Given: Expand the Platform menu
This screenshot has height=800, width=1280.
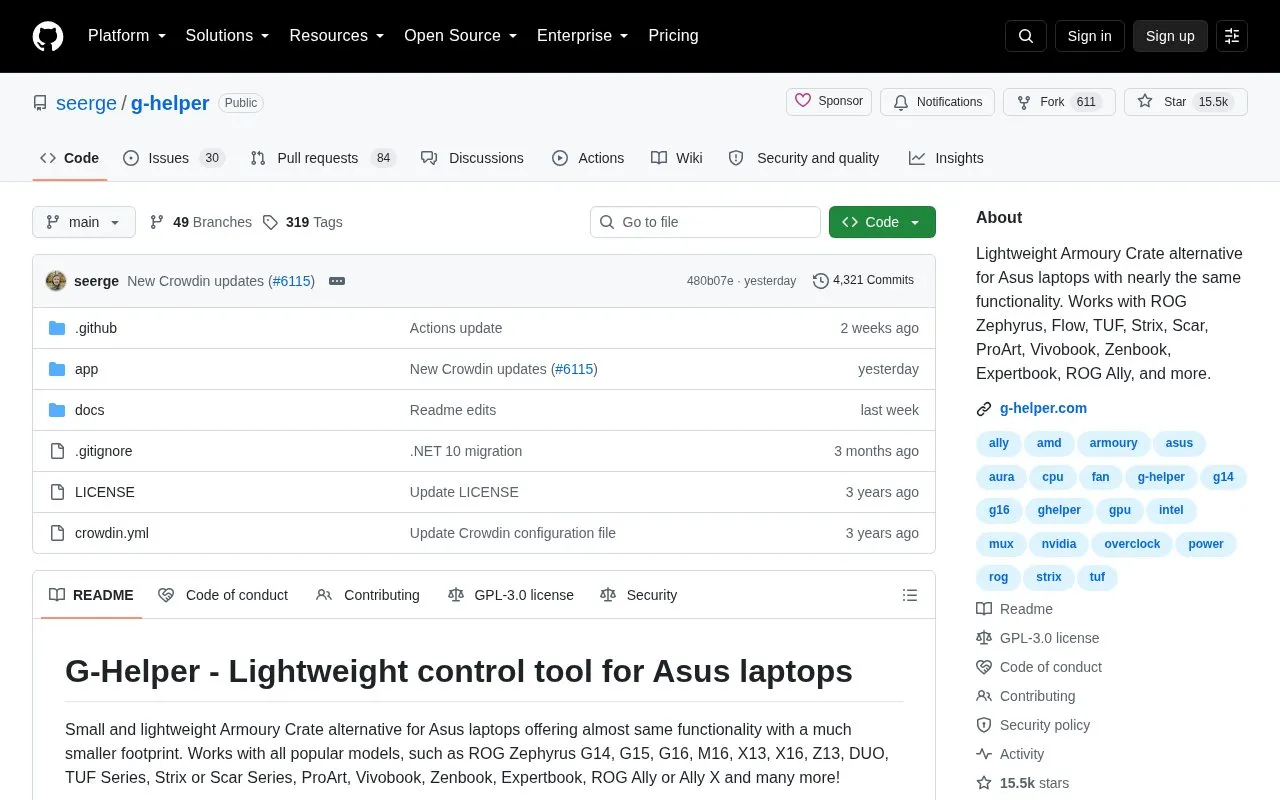Looking at the screenshot, I should (127, 36).
